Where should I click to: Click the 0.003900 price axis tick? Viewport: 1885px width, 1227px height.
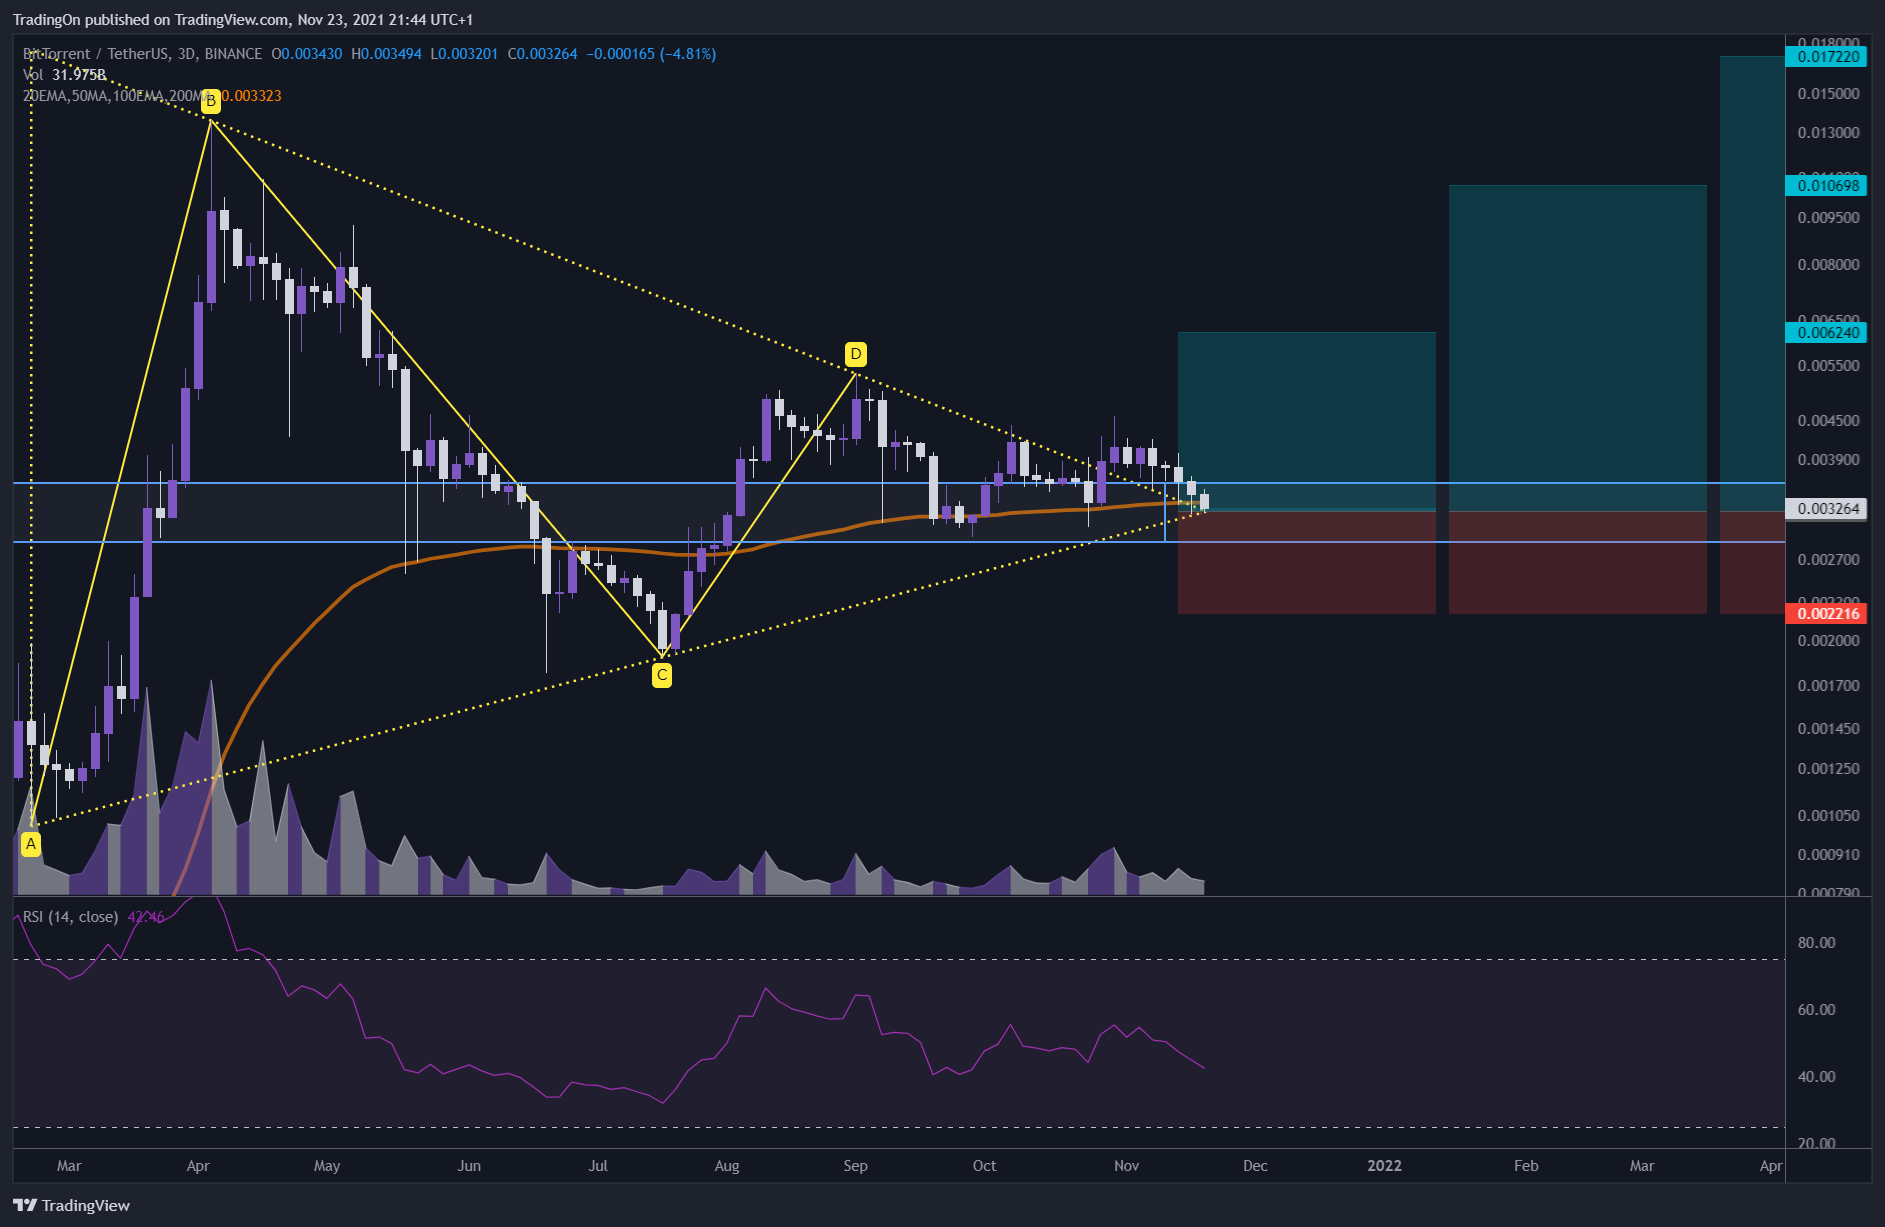[x=1829, y=459]
